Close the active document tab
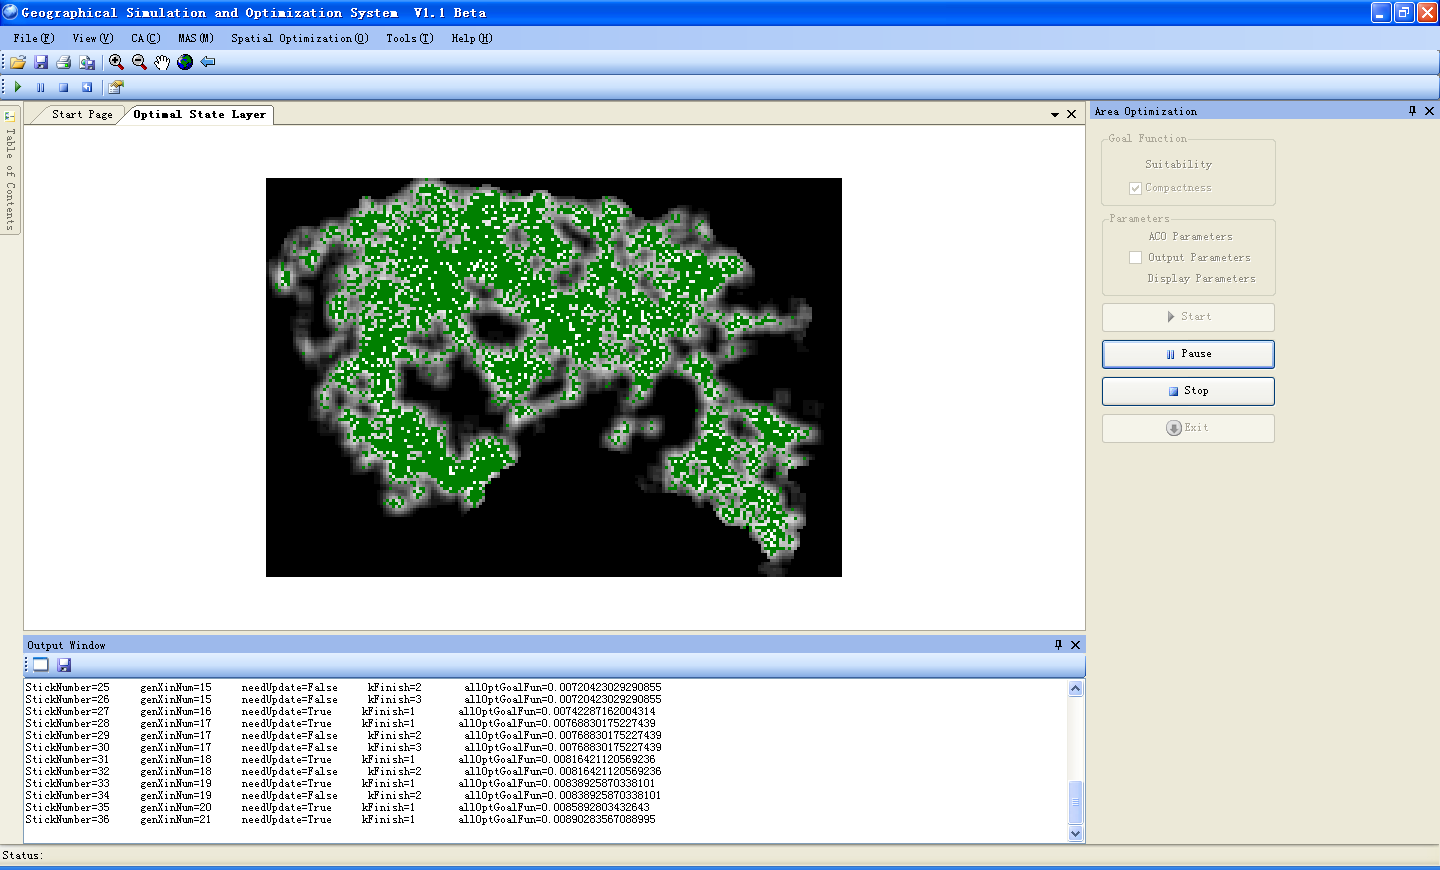 (x=1072, y=114)
